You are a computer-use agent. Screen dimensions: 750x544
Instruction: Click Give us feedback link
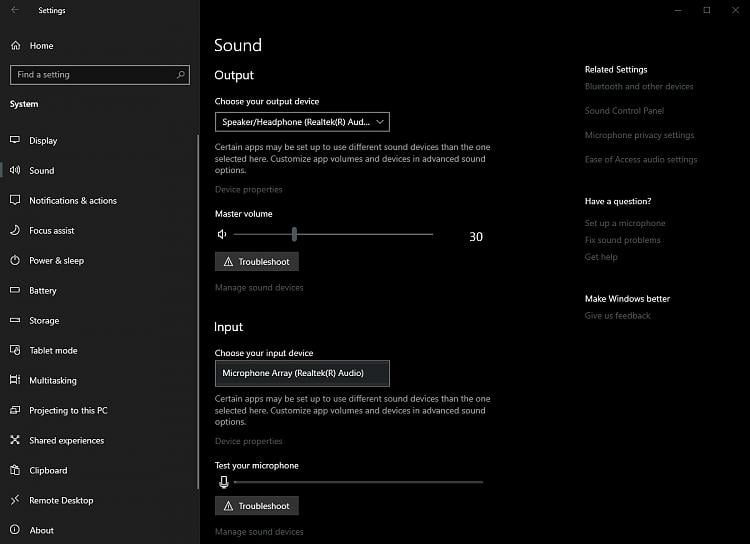pos(618,316)
